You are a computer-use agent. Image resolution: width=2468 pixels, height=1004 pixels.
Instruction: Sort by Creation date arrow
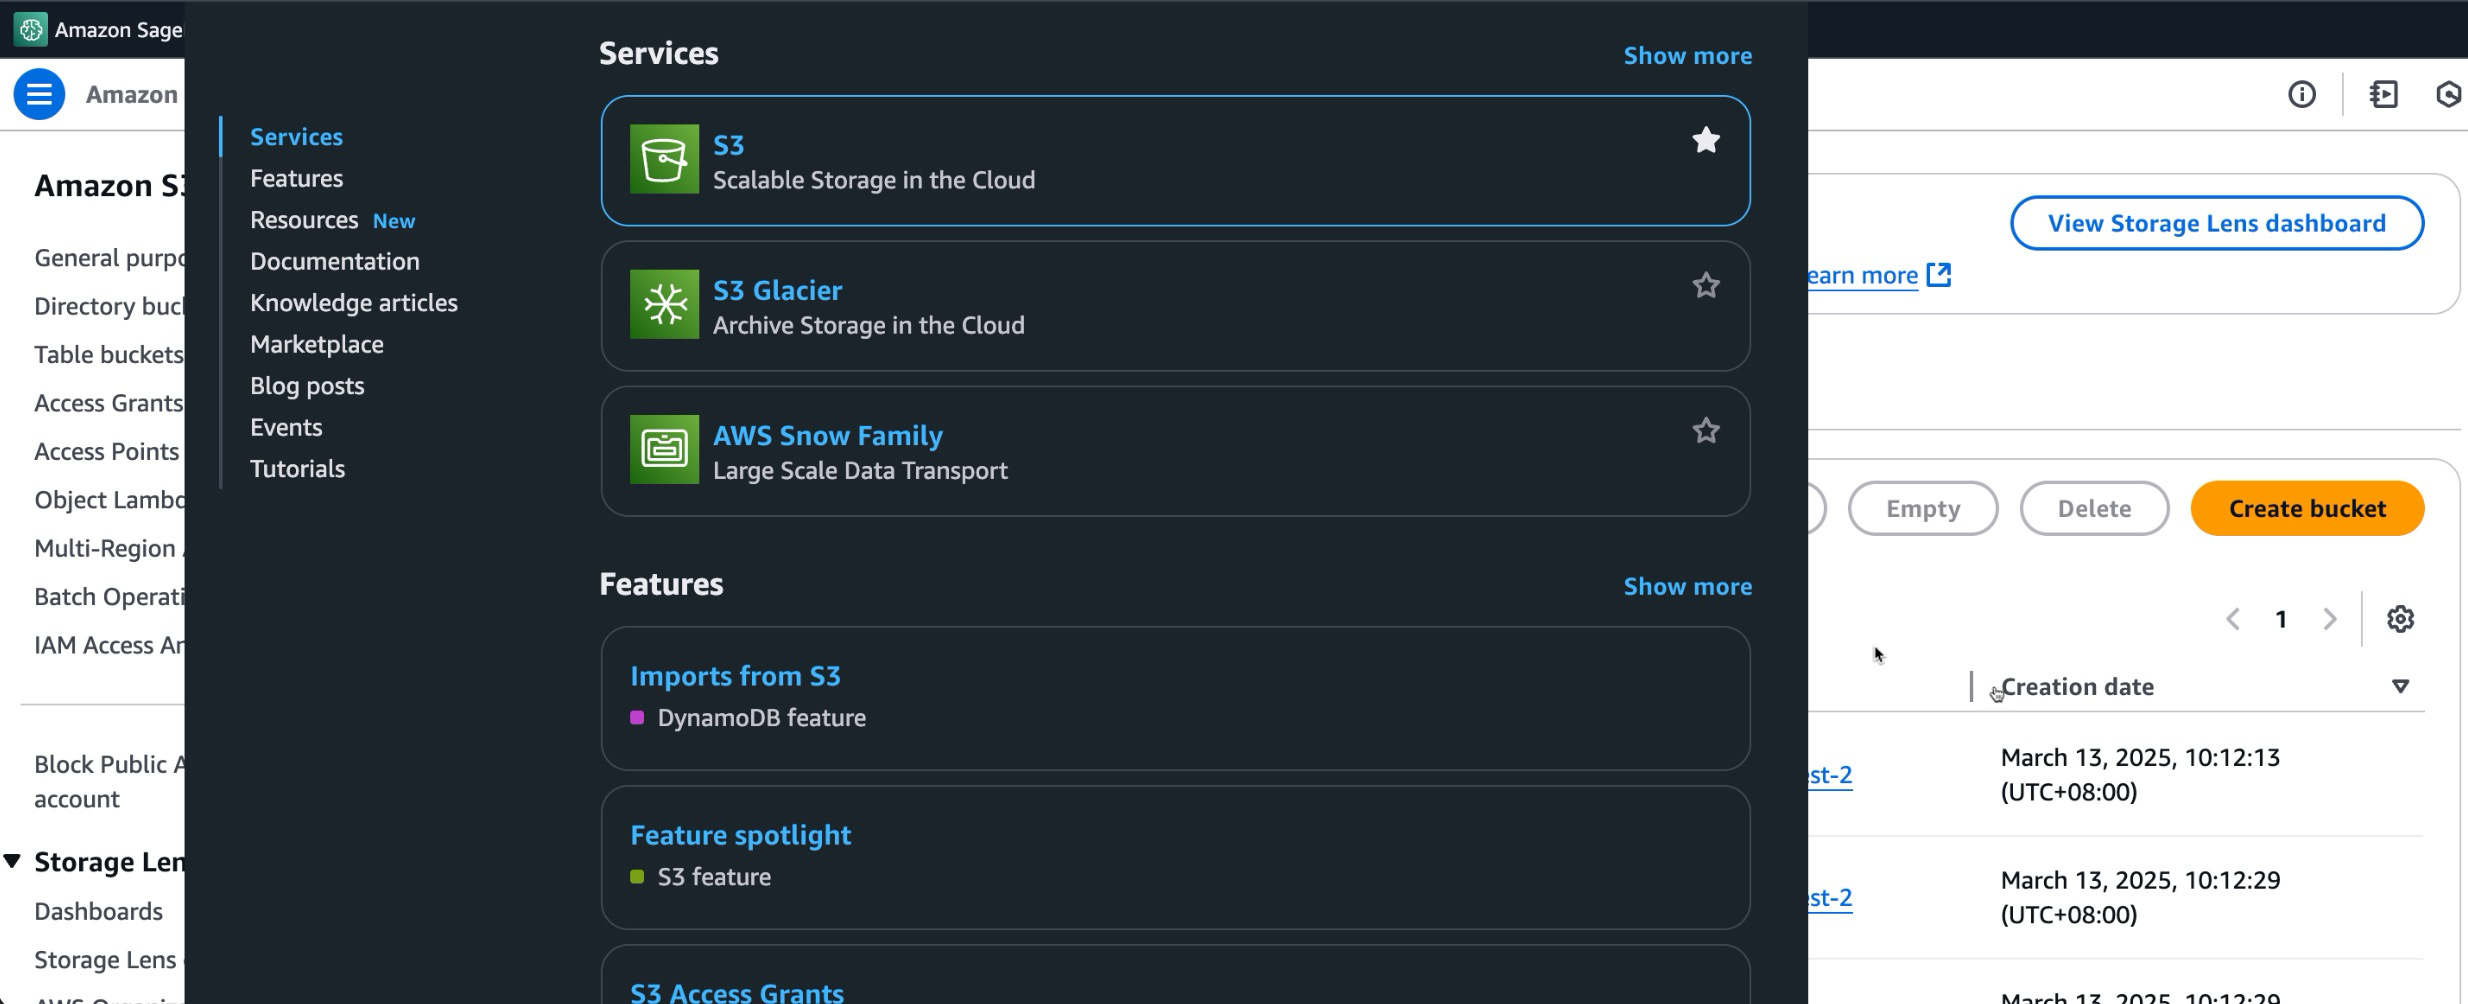[2400, 686]
